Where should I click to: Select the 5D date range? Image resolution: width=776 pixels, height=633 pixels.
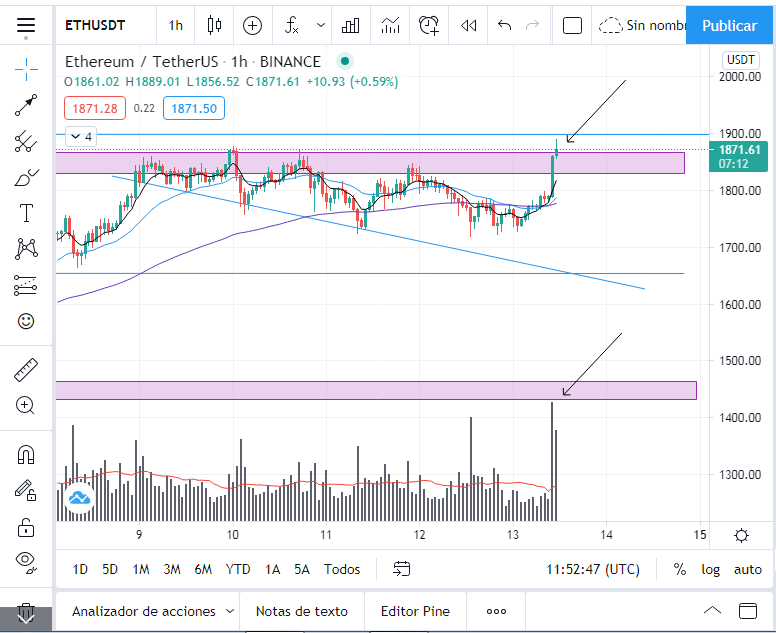pyautogui.click(x=110, y=569)
